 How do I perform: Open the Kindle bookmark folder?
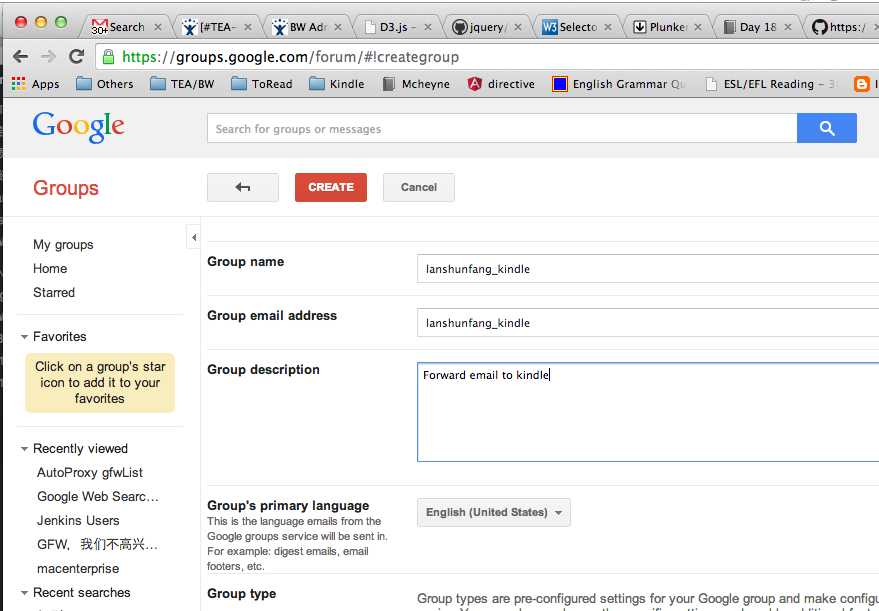tap(336, 84)
